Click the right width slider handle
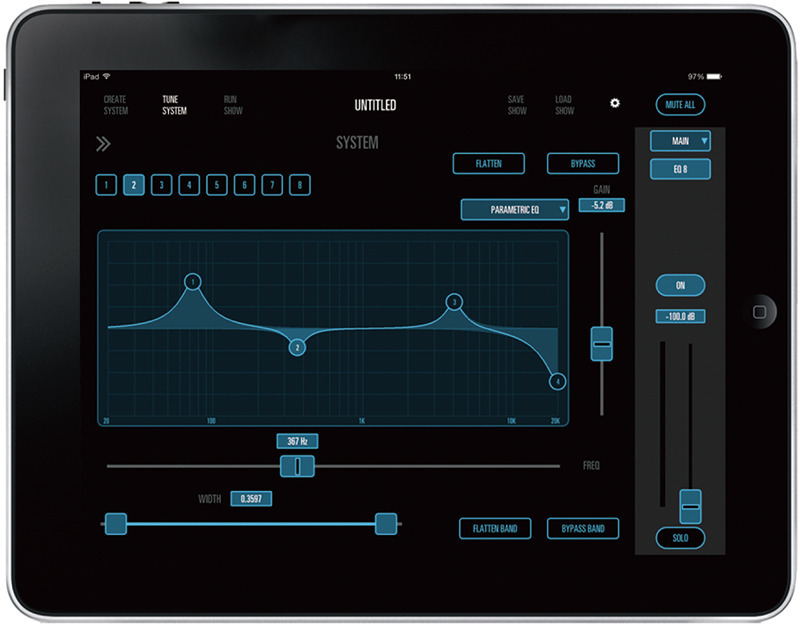The image size is (800, 626). (x=386, y=524)
